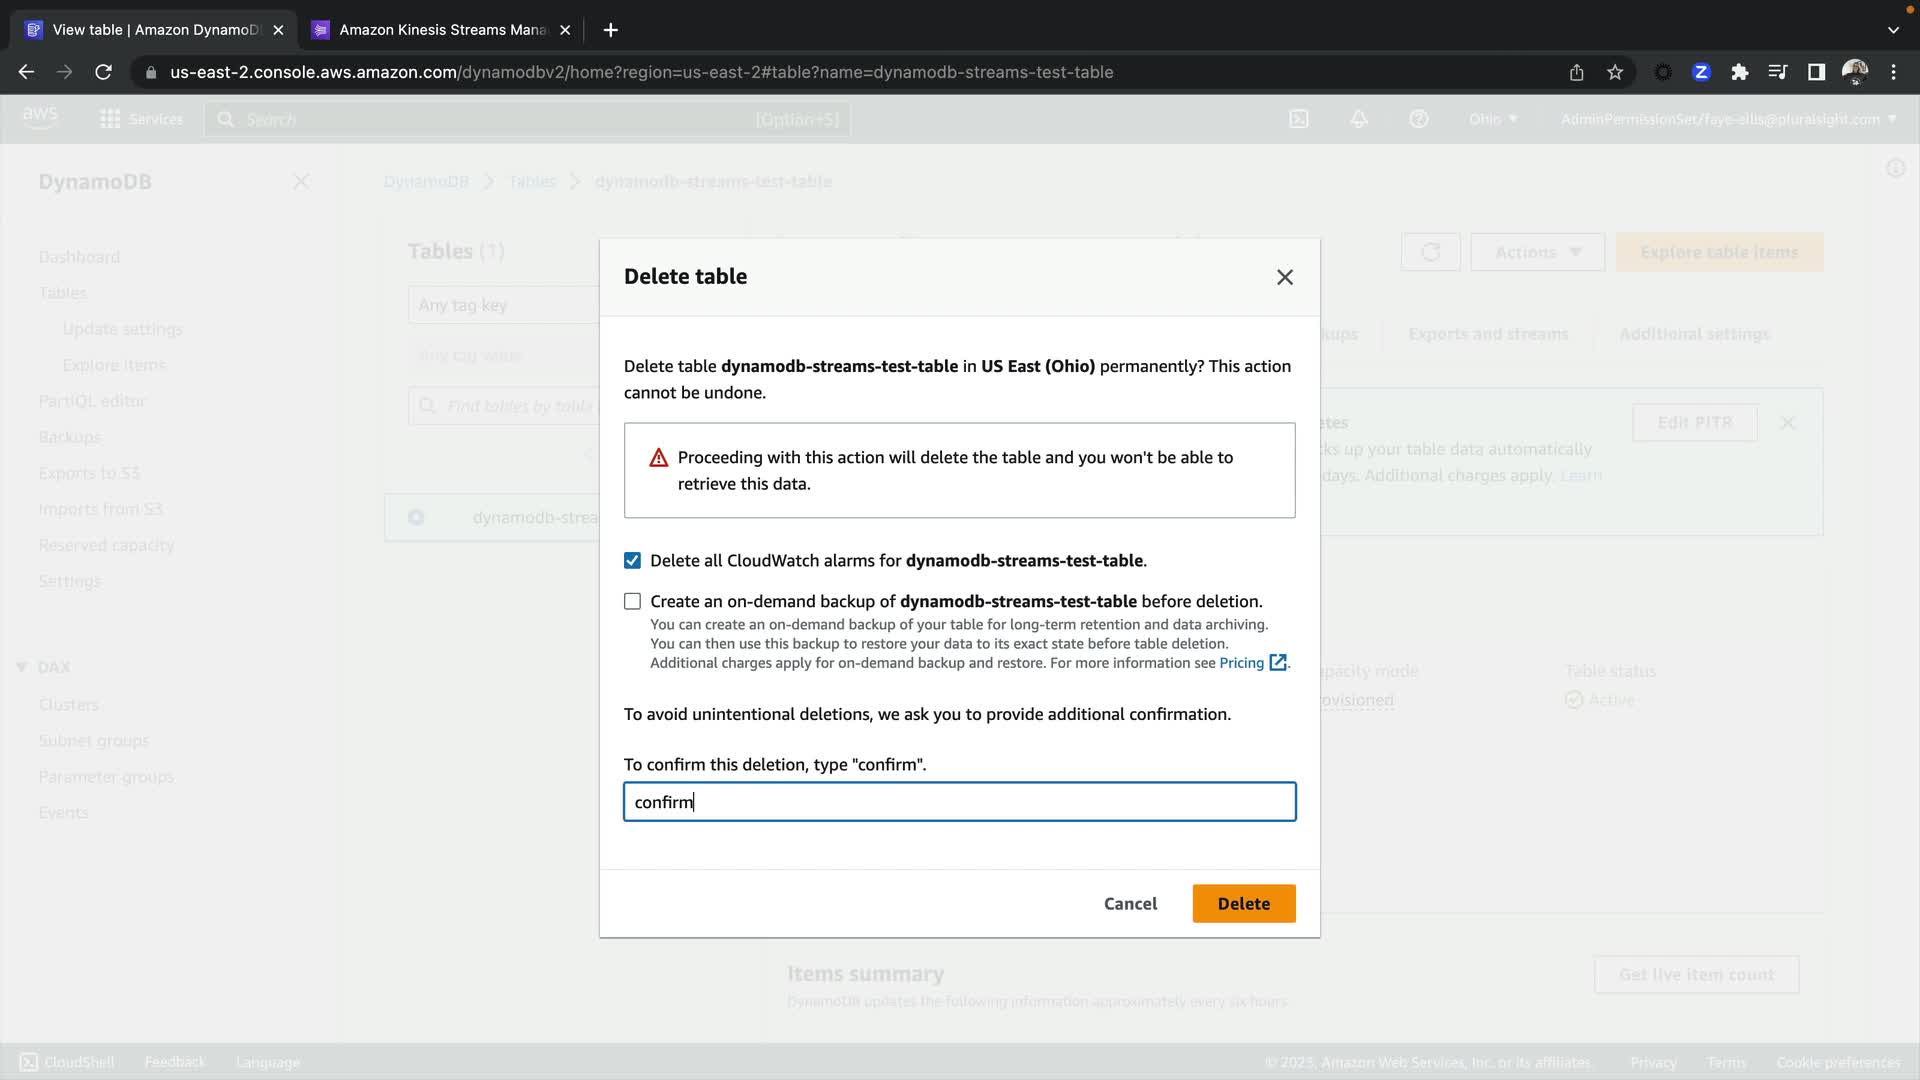Open the AWS CloudShell toolbar icon
Viewport: 1920px width, 1080px height.
coord(1299,119)
